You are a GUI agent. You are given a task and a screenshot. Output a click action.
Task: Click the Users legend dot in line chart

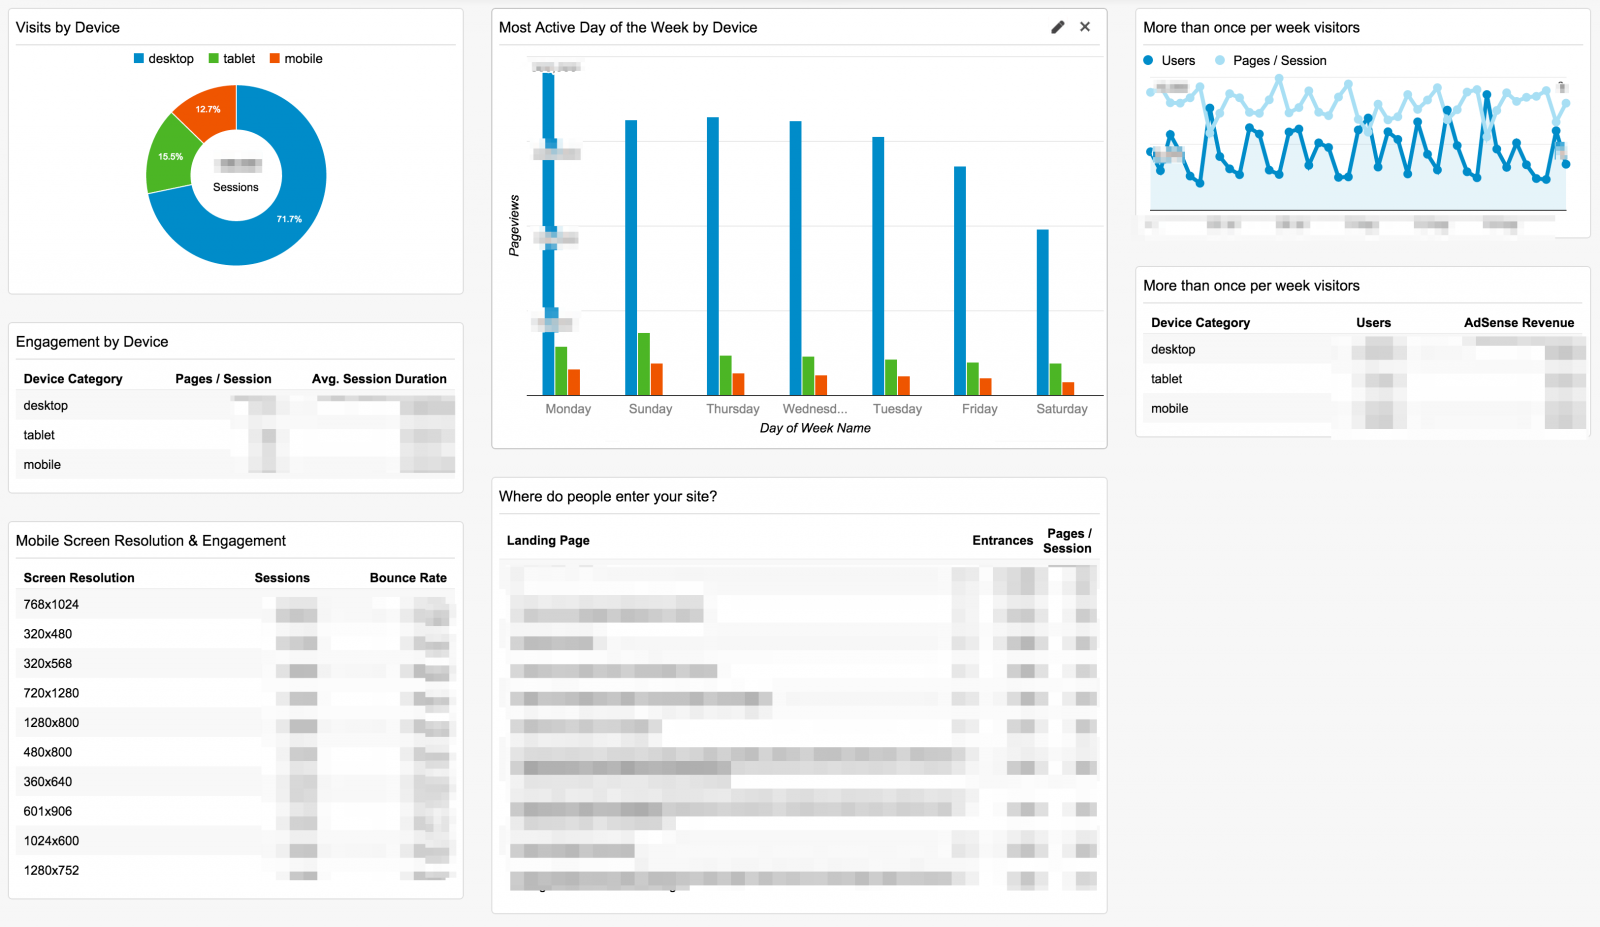pos(1149,61)
